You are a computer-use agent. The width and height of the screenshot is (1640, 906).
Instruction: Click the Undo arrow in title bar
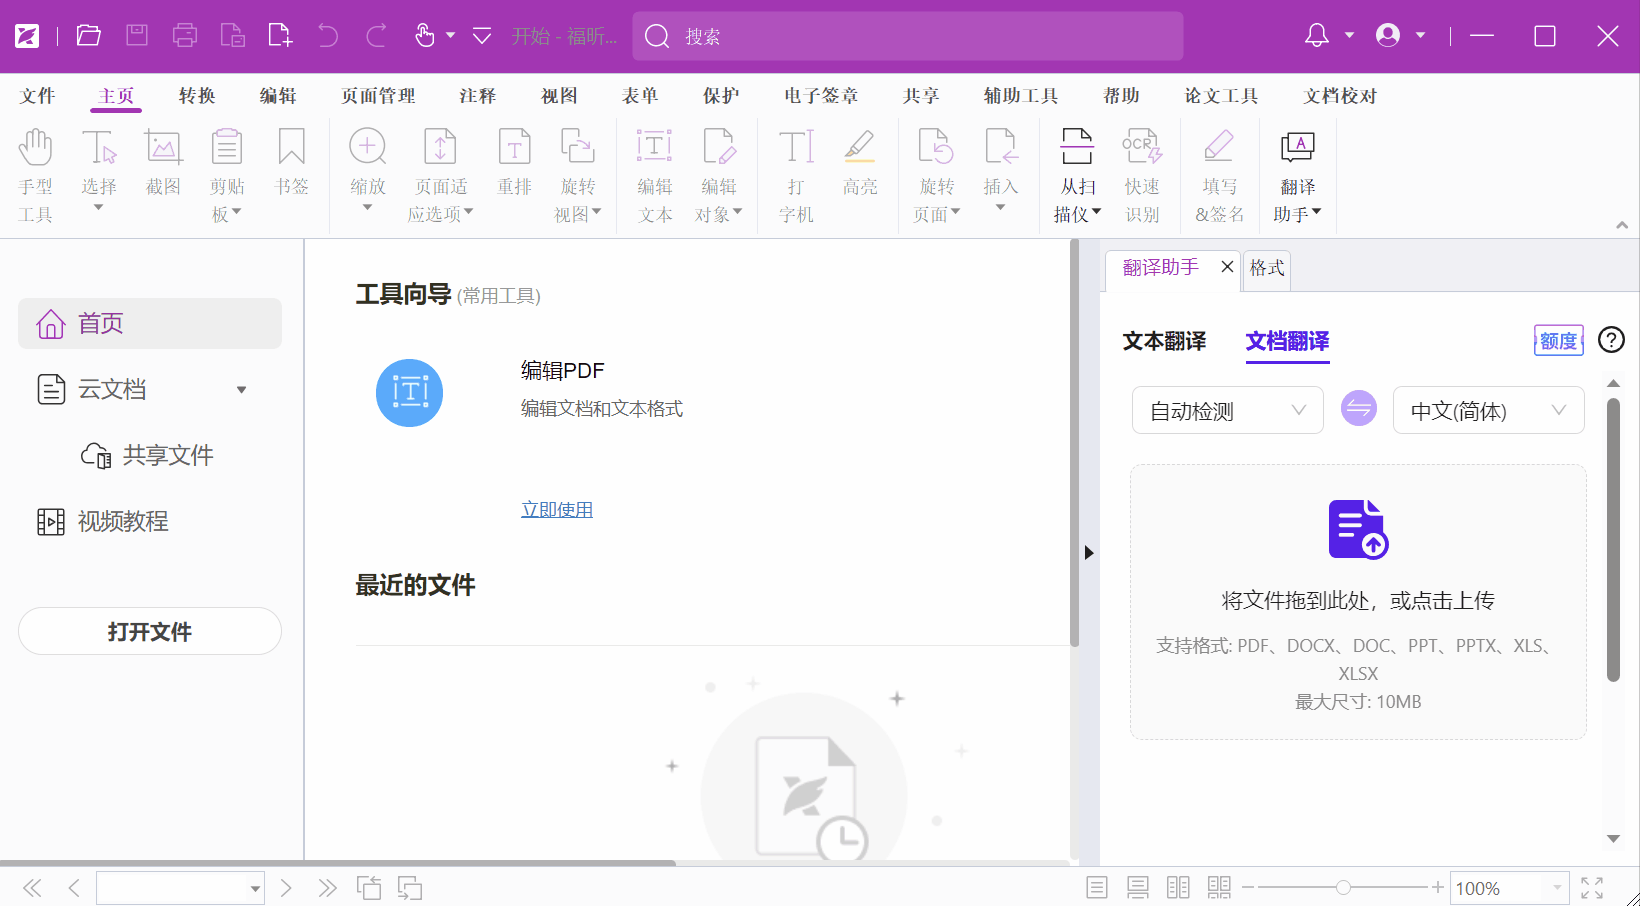328,36
